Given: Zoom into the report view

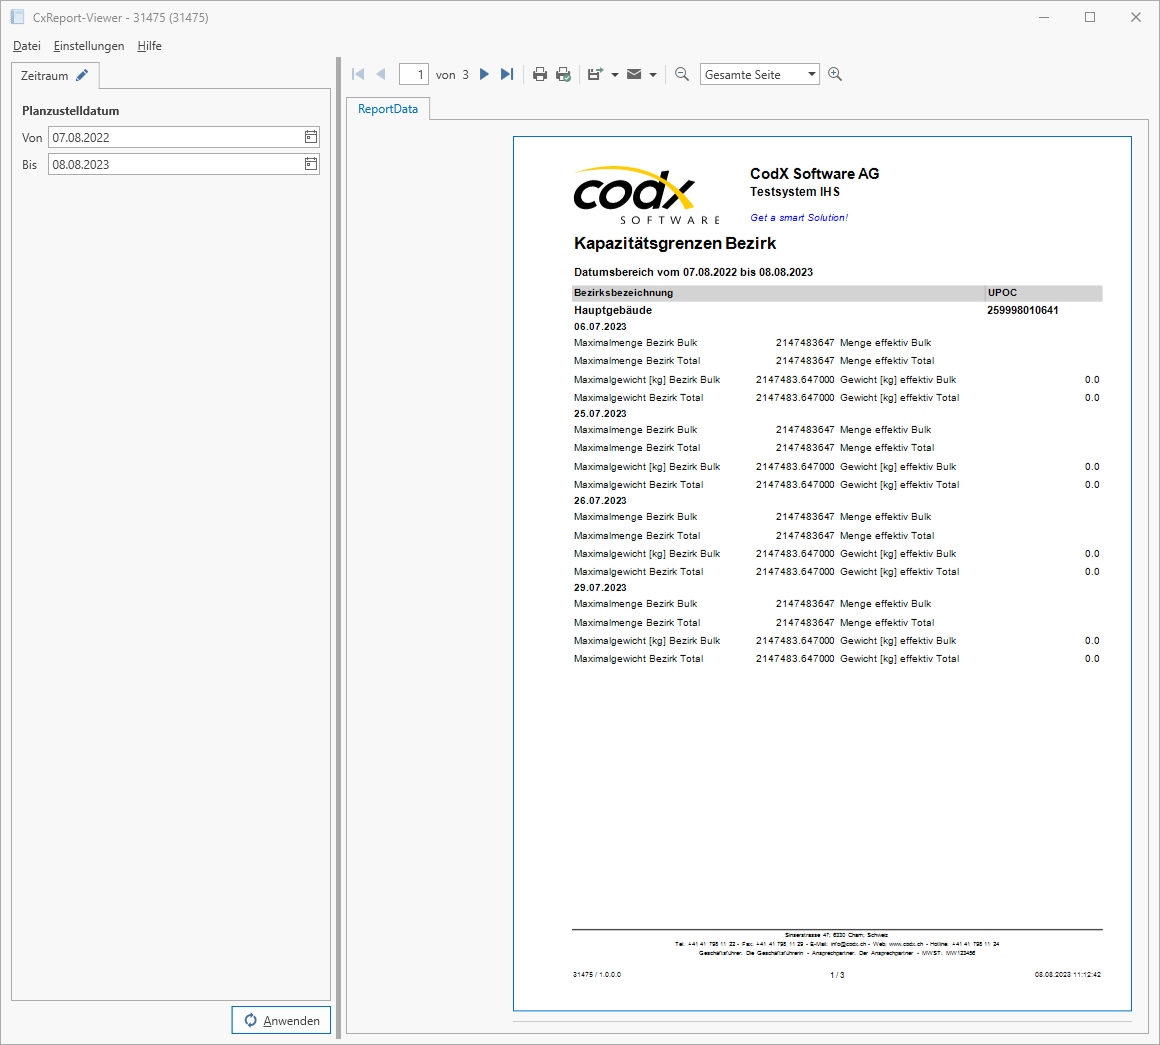Looking at the screenshot, I should tap(834, 73).
